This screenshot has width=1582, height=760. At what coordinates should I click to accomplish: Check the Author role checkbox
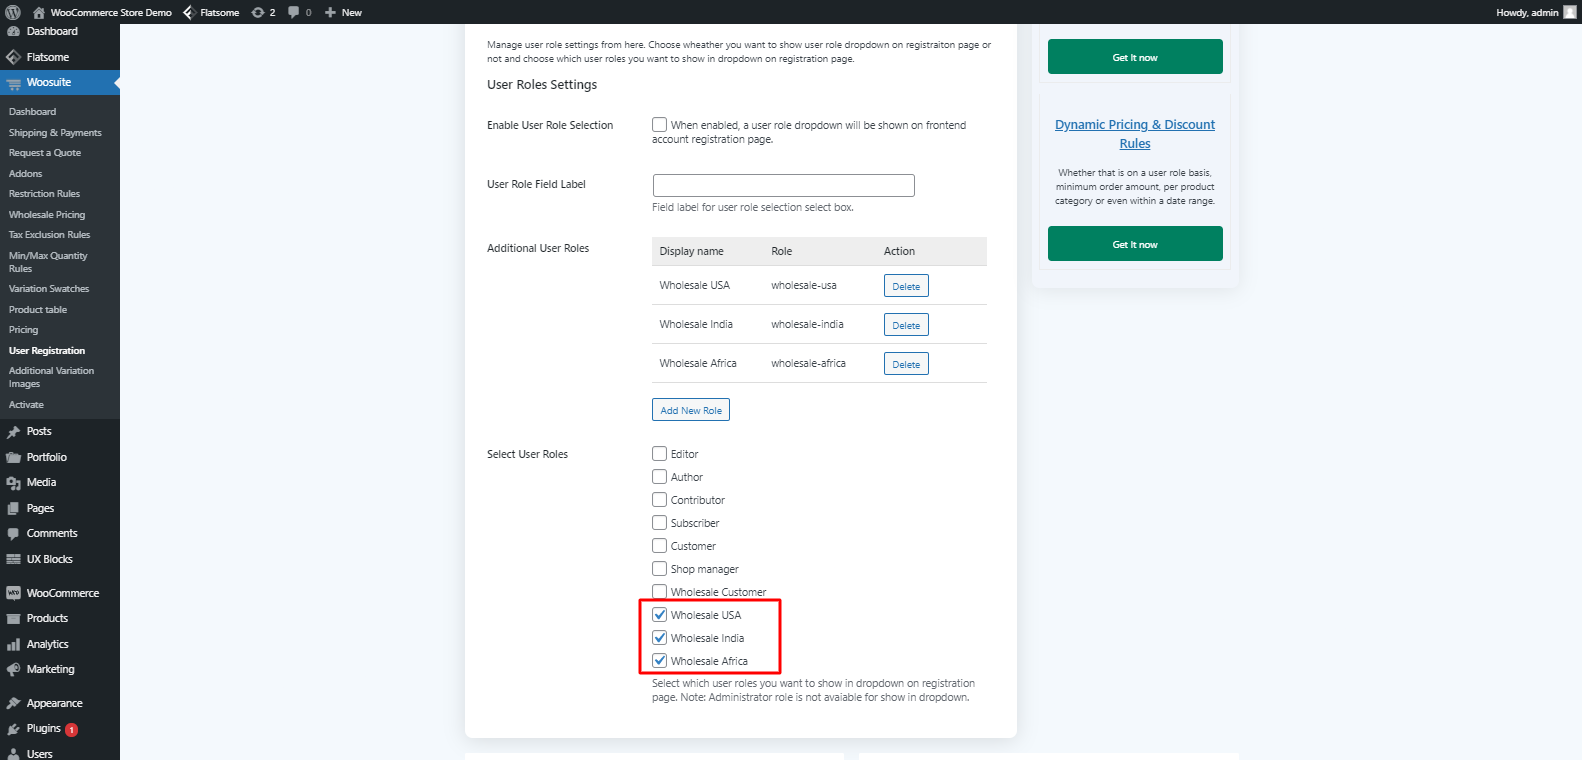(659, 477)
